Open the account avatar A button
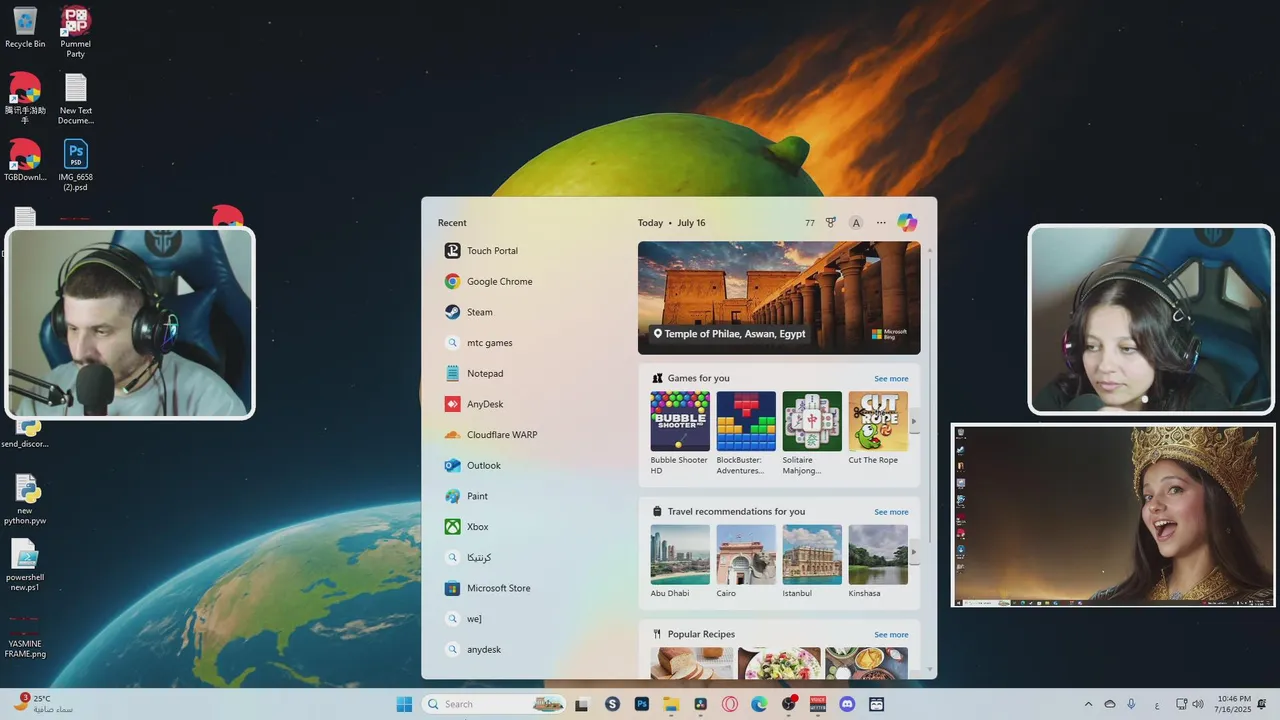Screen dimensions: 1280x720 pos(856,223)
